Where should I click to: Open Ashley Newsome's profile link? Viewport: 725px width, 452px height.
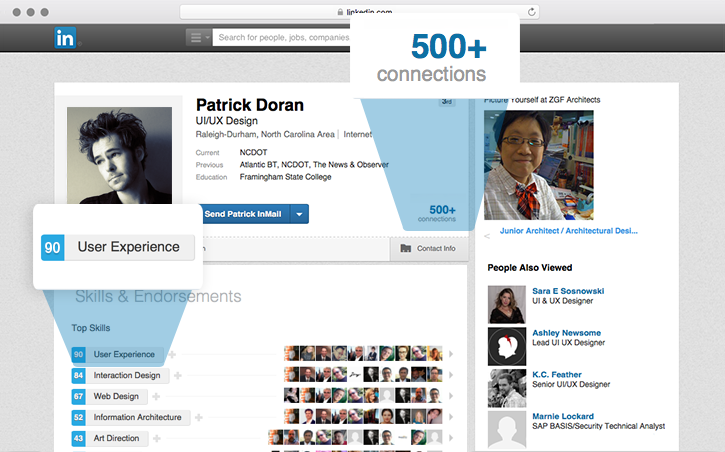tap(566, 333)
